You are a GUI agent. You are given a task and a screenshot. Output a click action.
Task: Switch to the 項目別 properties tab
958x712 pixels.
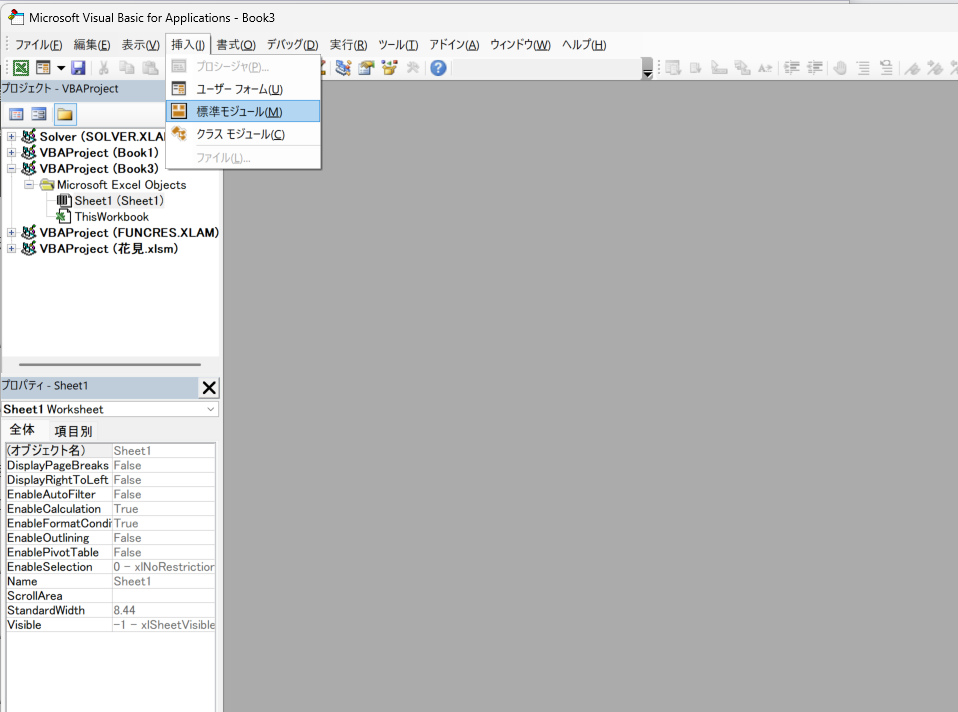(x=73, y=431)
